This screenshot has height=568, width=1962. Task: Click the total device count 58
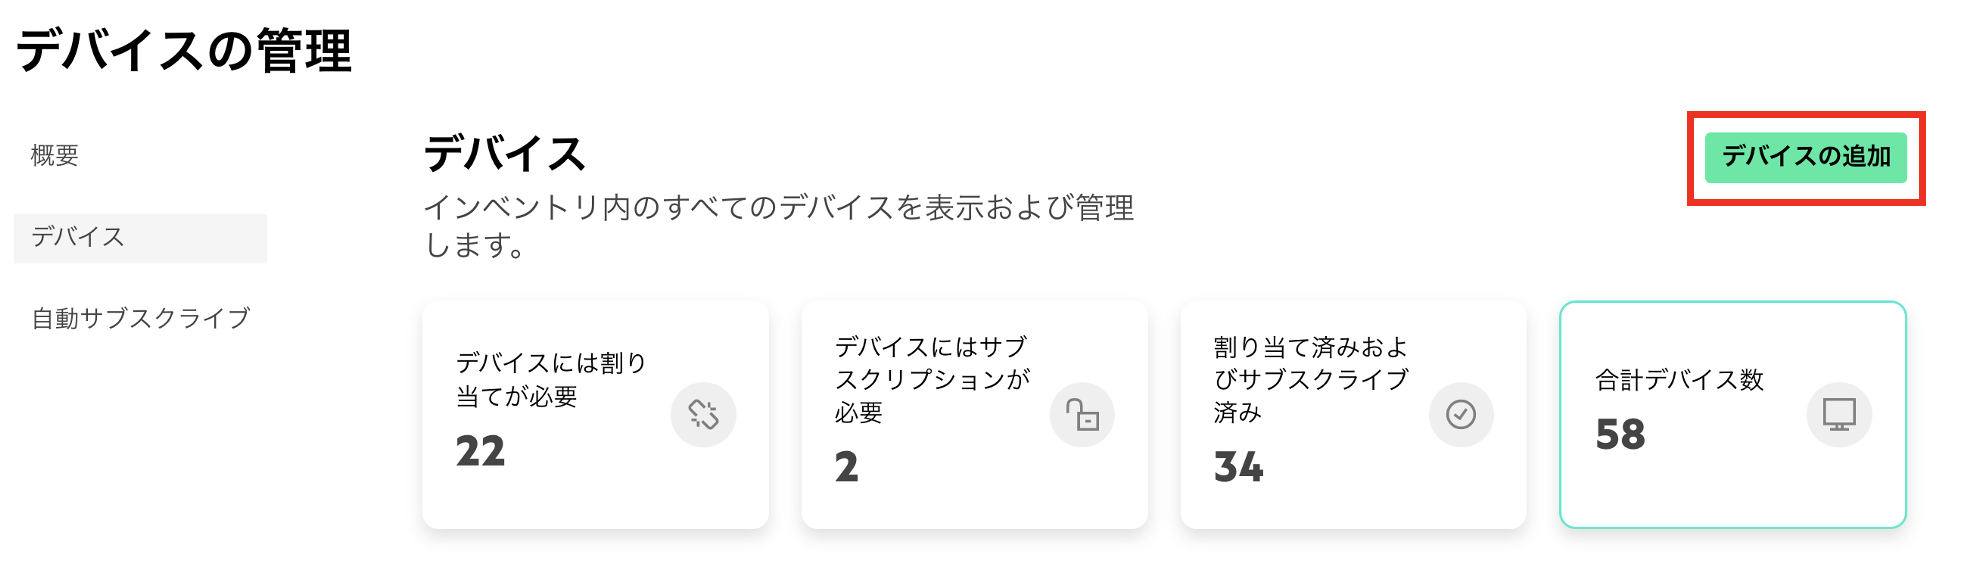coord(1620,435)
